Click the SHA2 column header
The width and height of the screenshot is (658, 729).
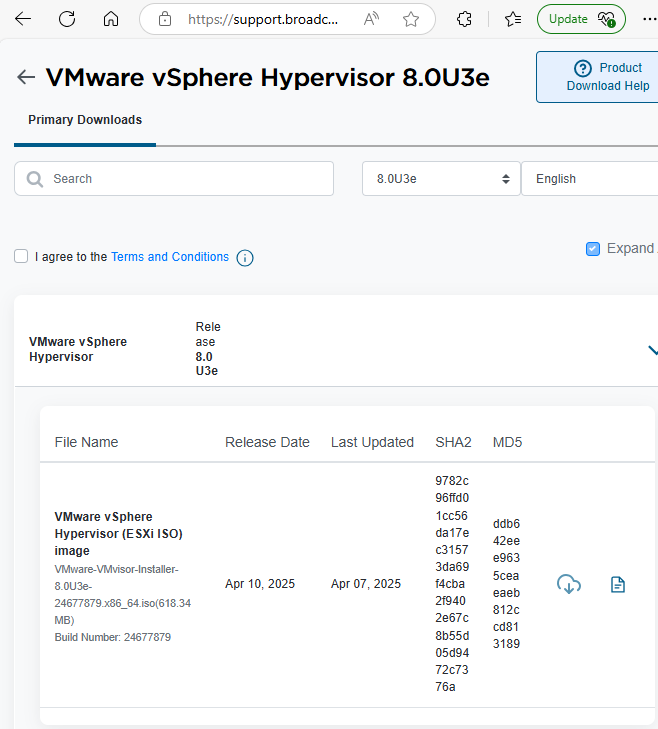(453, 442)
